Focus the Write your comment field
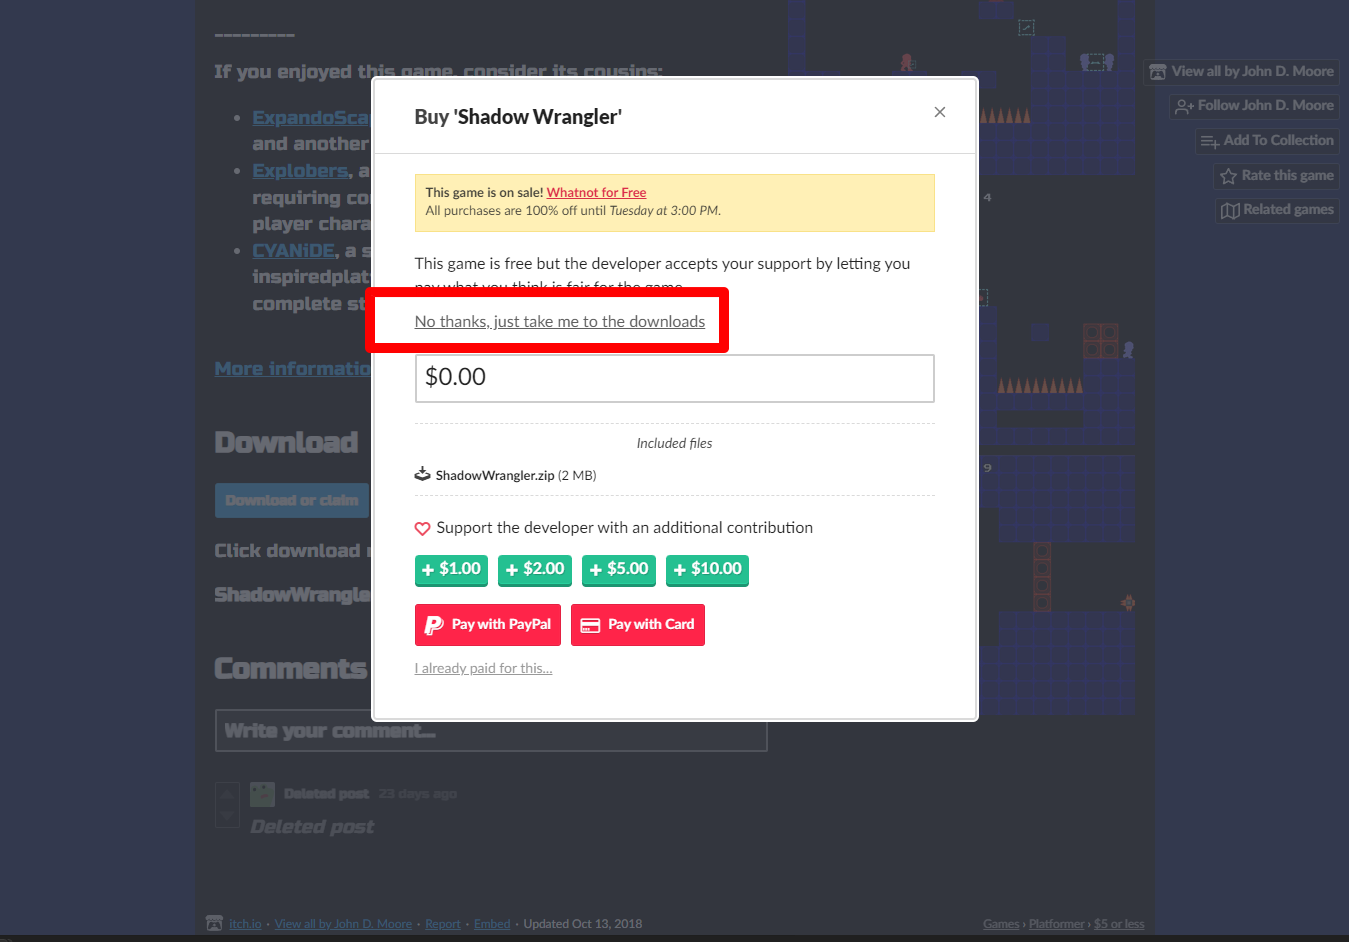1349x942 pixels. pyautogui.click(x=491, y=731)
